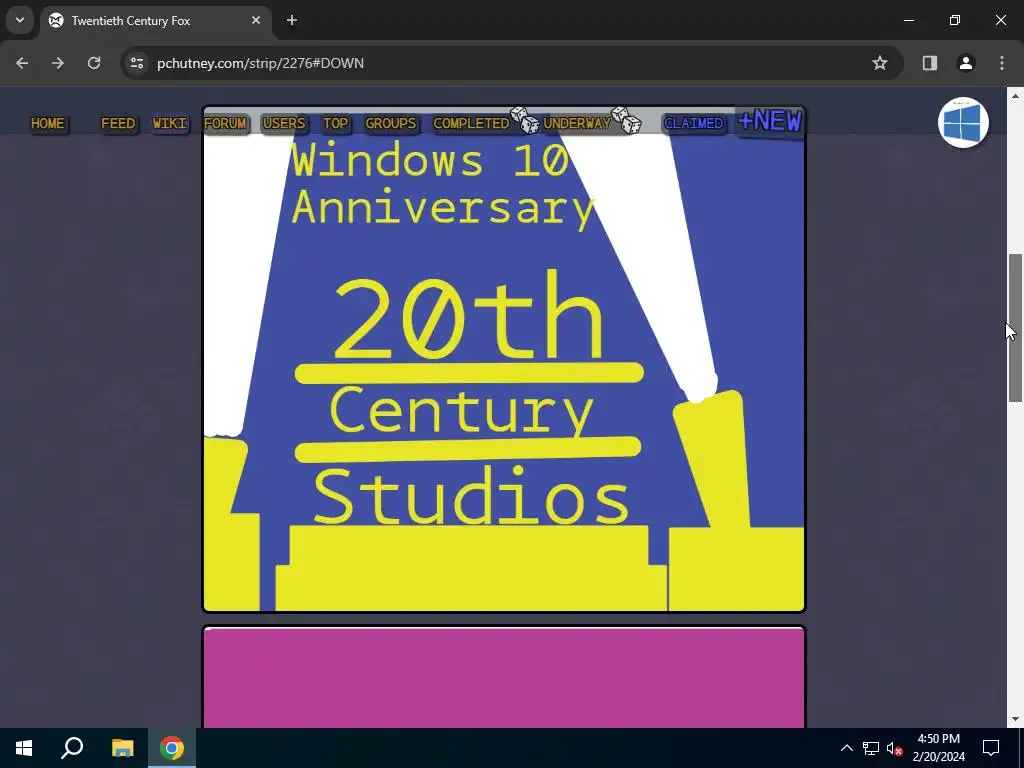1024x768 pixels.
Task: Start a +NEW strip
Action: pos(770,121)
